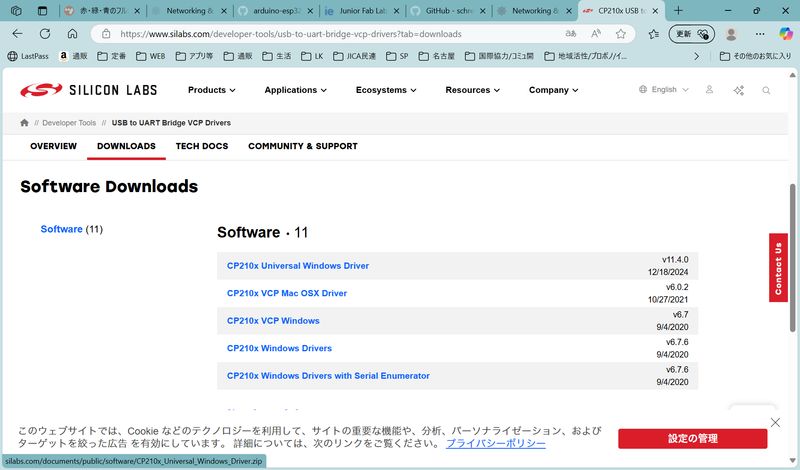Select the DOWNLOADS tab
The height and width of the screenshot is (470, 800).
(126, 146)
